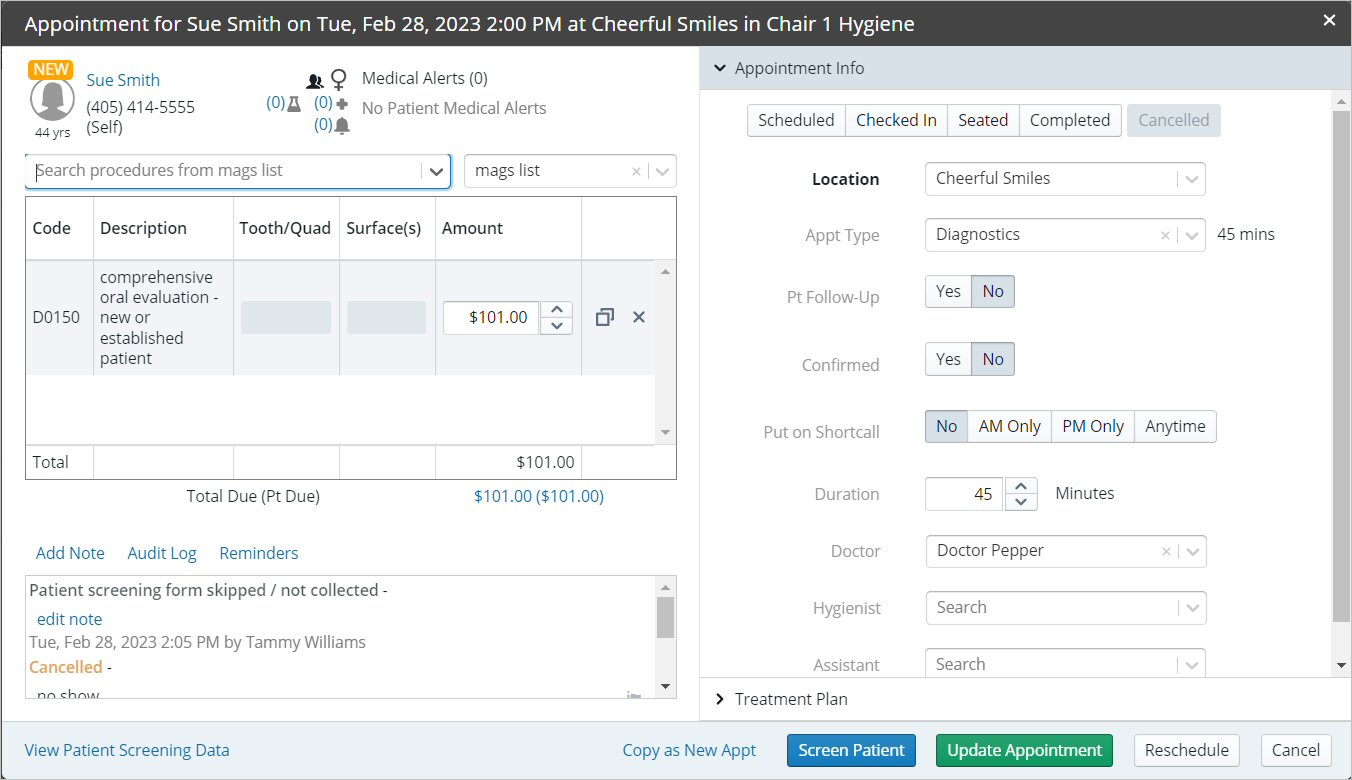1352x780 pixels.
Task: Increase Duration minutes with up arrow
Action: click(x=1020, y=487)
